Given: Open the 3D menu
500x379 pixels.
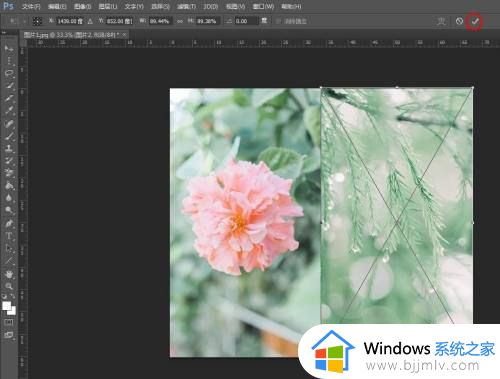Looking at the screenshot, I should (x=211, y=6).
